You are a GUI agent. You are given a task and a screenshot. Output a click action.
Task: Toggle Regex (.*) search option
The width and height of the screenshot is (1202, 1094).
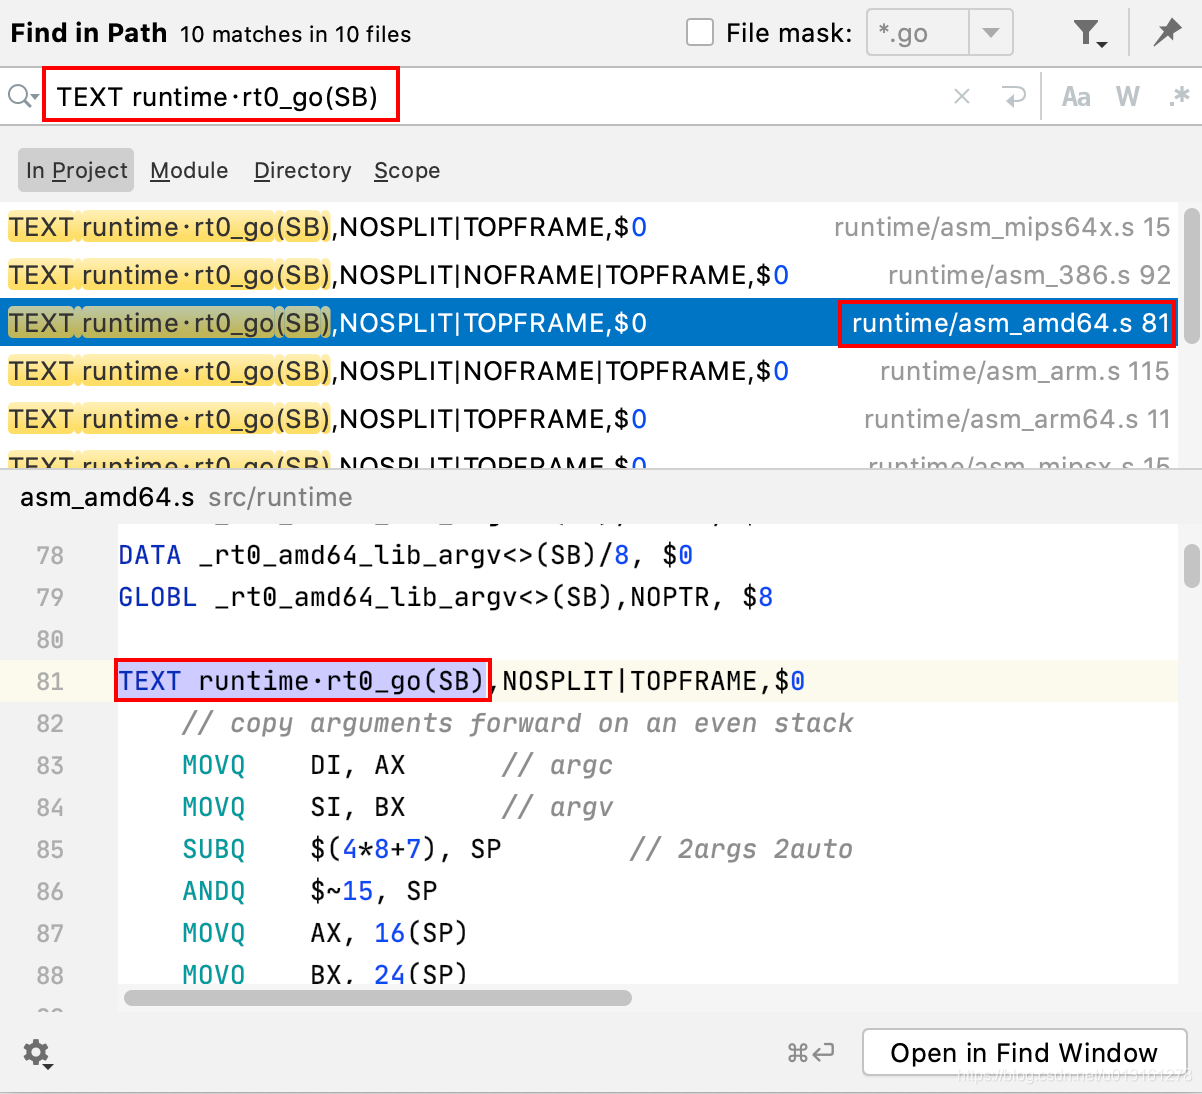point(1179,96)
